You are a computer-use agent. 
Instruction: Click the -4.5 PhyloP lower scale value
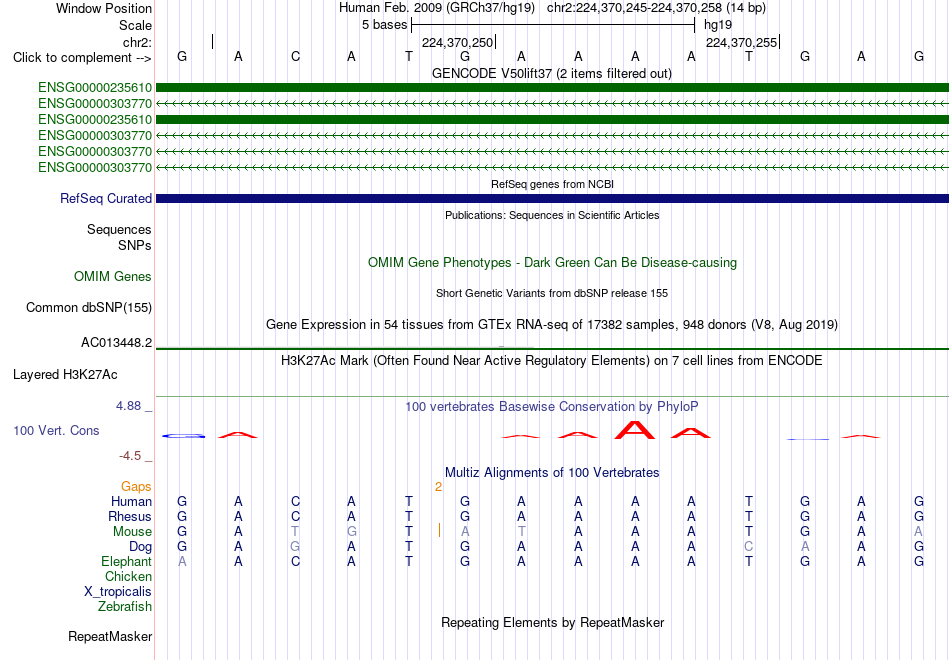click(x=130, y=456)
